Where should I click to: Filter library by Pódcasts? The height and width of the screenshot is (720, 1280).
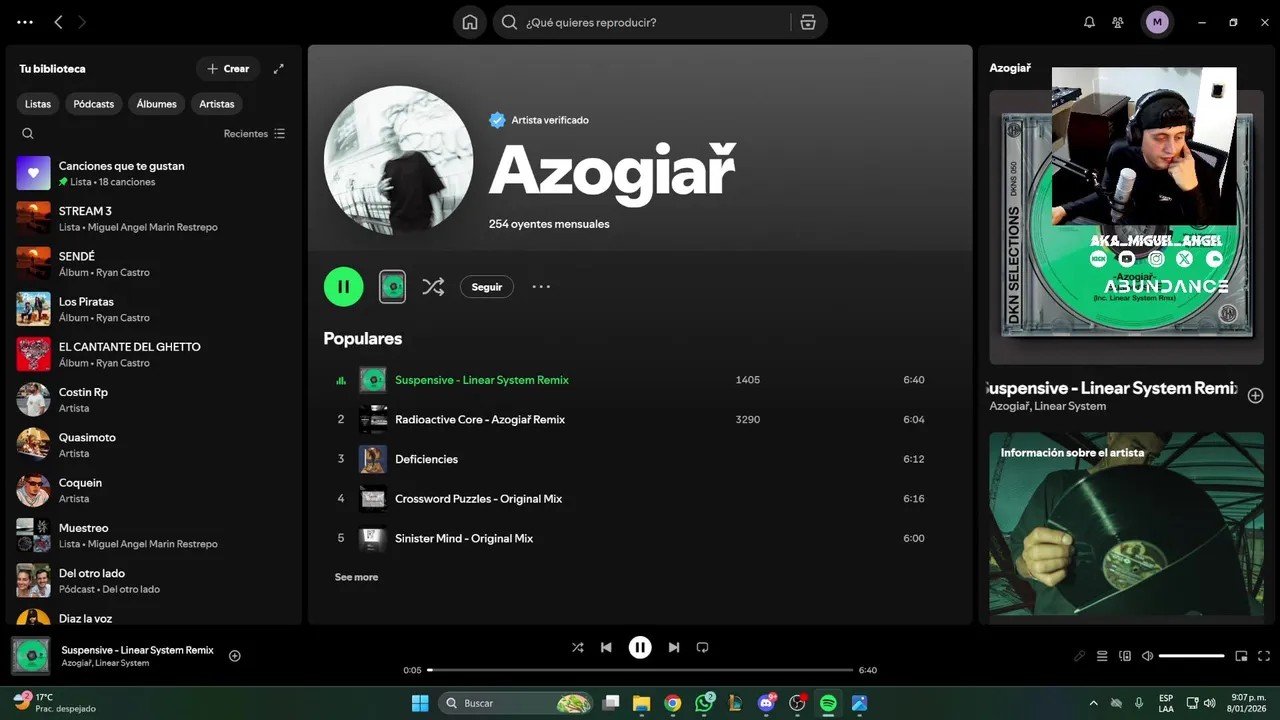(93, 104)
